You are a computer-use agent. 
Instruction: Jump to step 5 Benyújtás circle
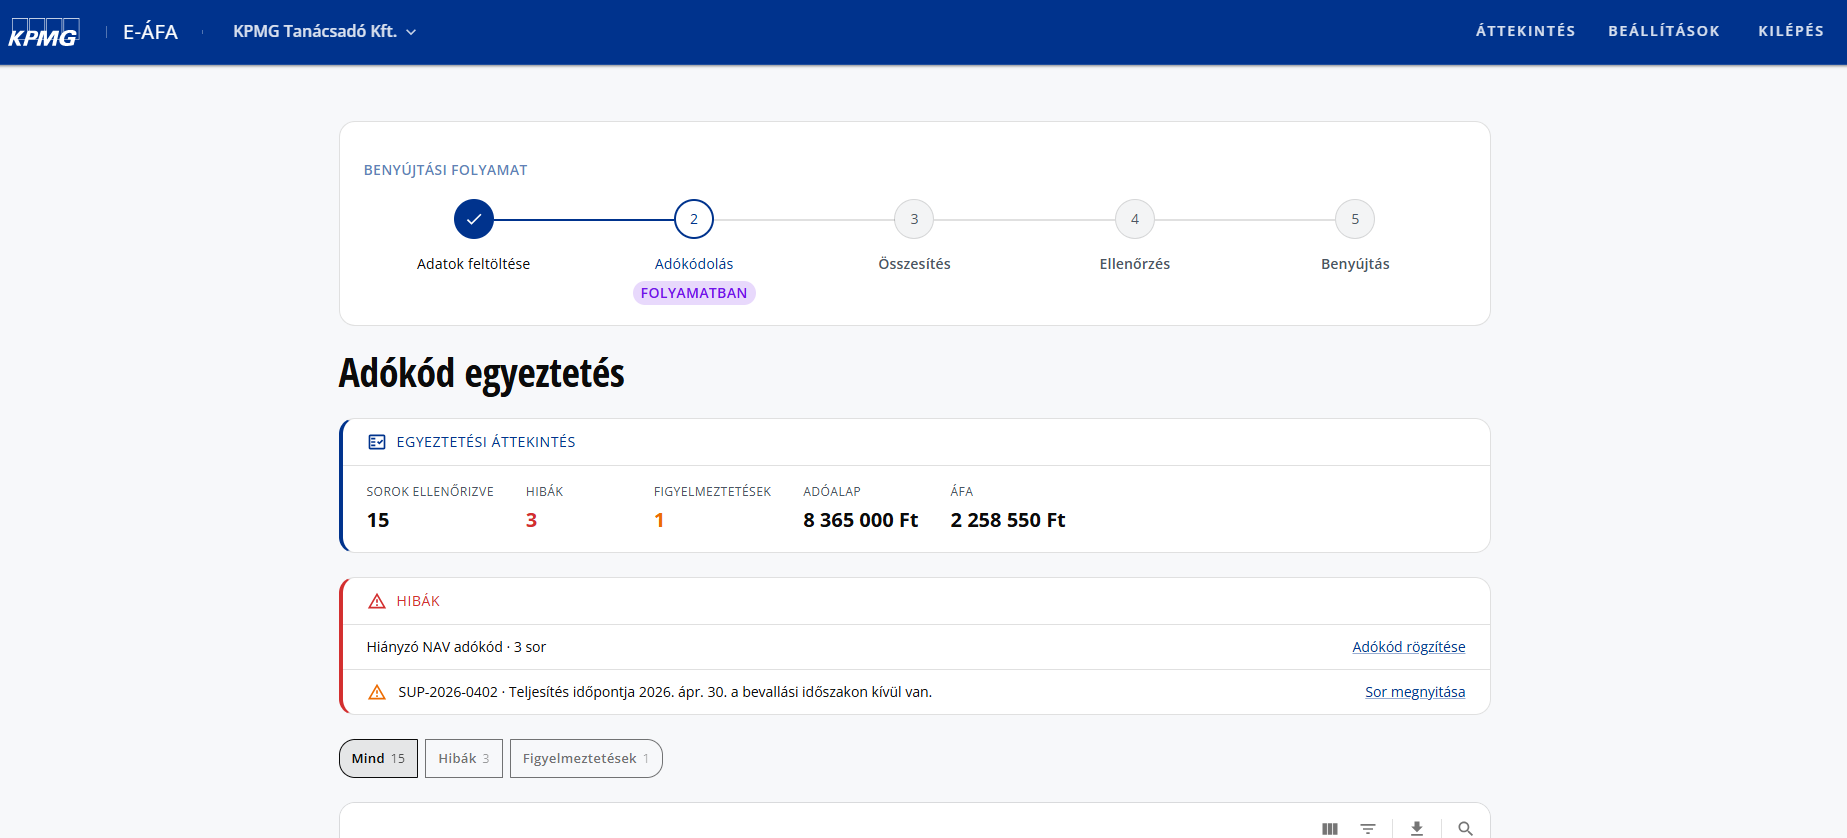(1355, 219)
